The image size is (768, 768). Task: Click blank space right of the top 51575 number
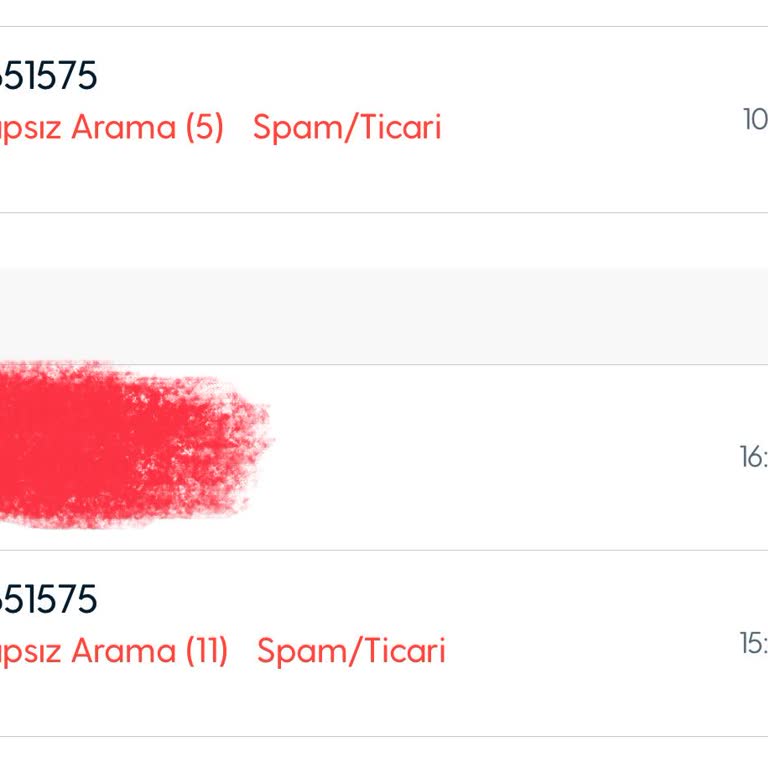(400, 76)
